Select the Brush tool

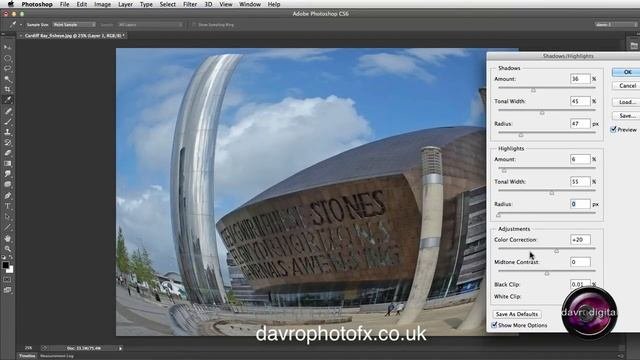pos(7,122)
